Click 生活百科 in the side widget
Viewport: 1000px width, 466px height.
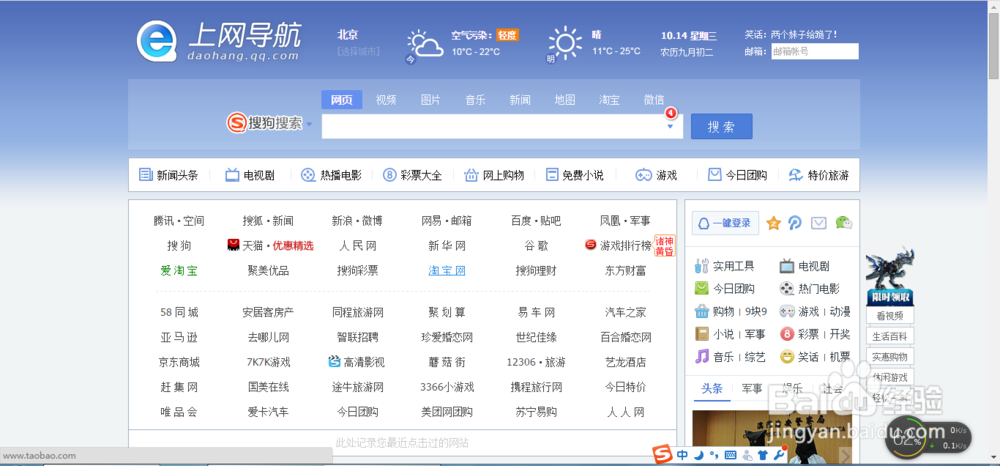(x=890, y=337)
